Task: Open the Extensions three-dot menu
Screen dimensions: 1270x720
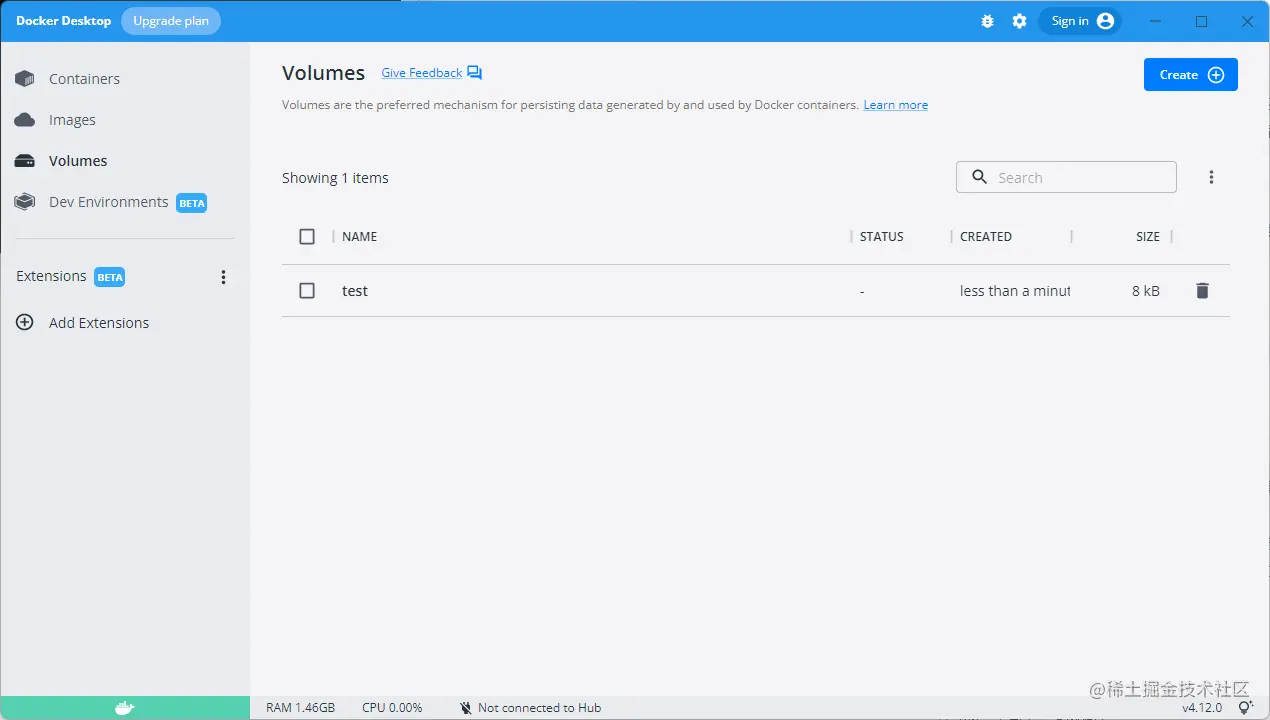Action: click(223, 277)
